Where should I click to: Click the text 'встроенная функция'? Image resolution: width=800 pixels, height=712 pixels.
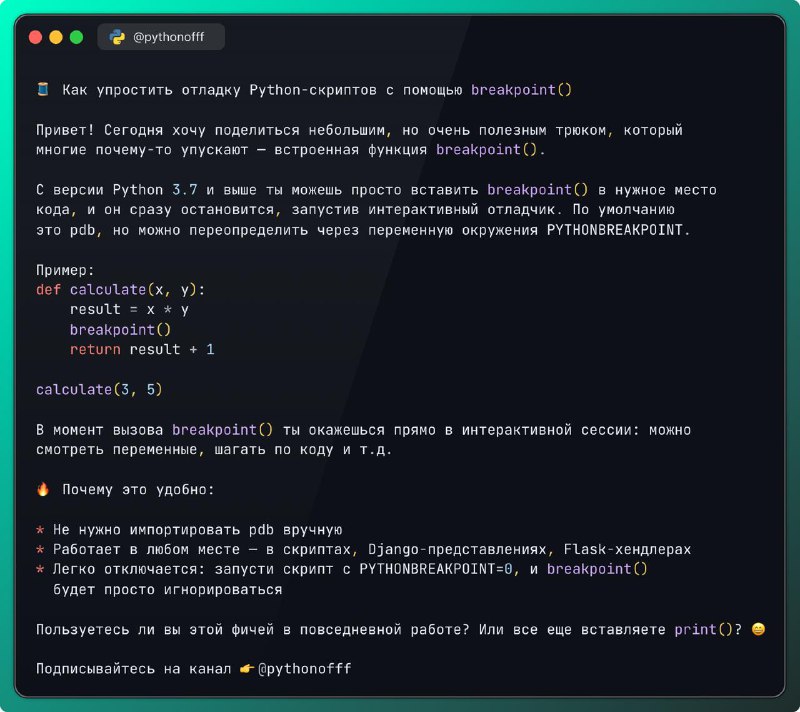pos(351,150)
